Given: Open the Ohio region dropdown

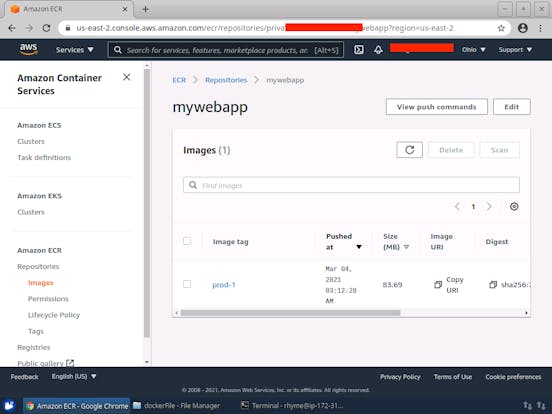Looking at the screenshot, I should 473,50.
